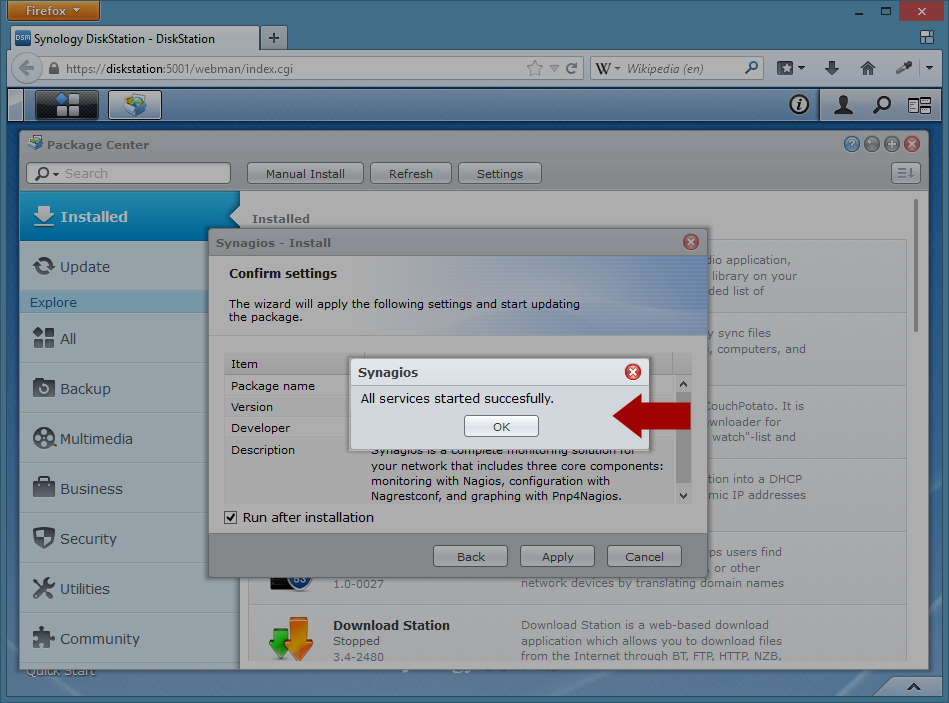Click the Description row label

coord(263,450)
